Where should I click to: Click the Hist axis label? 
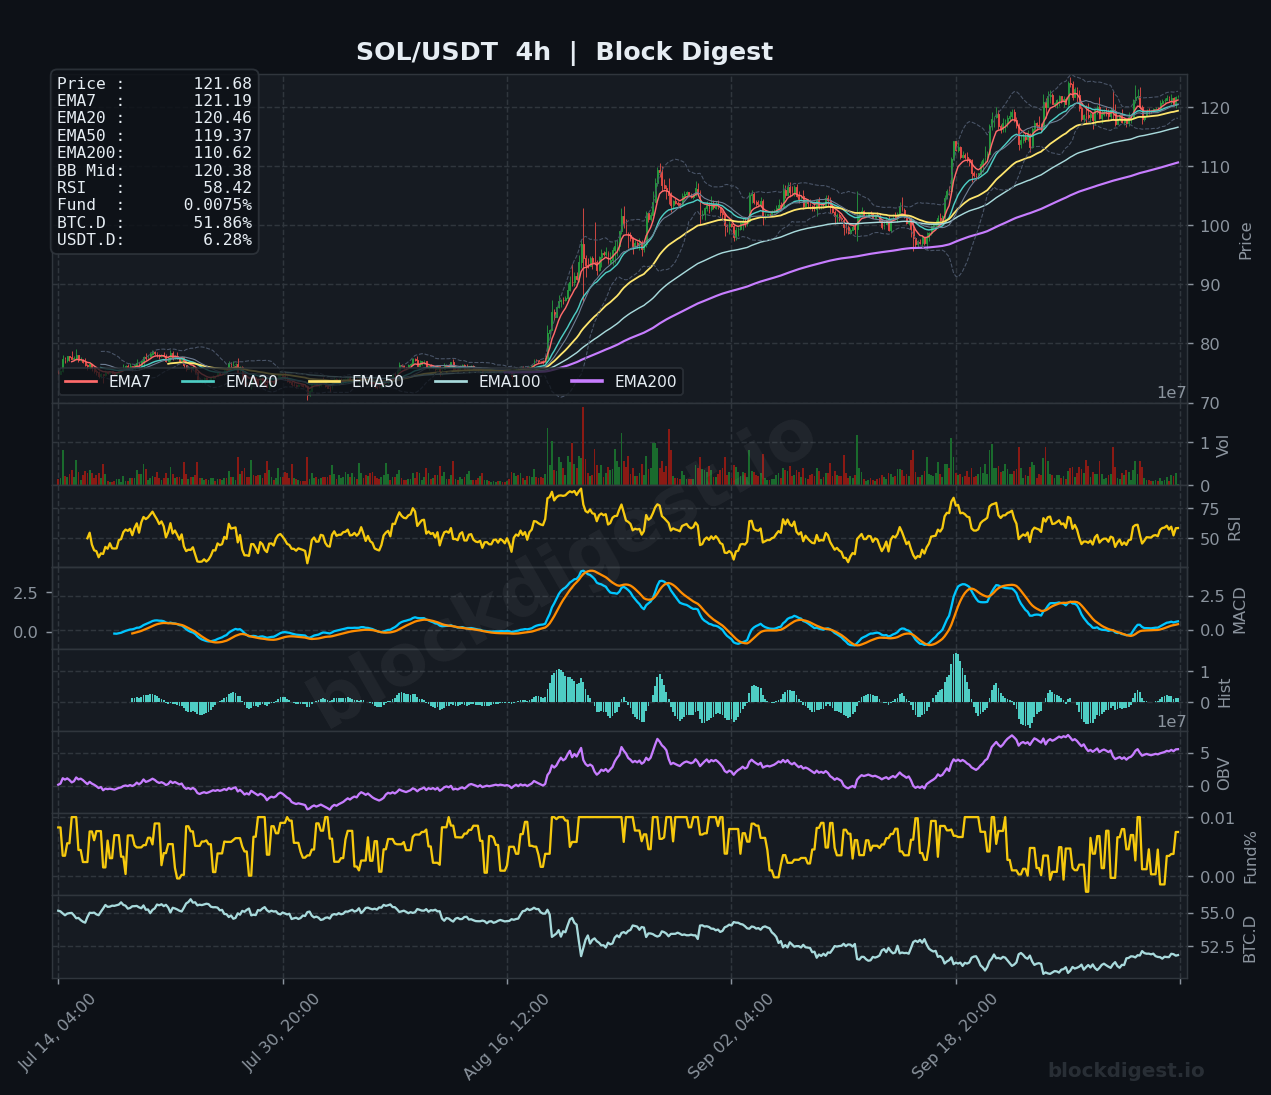click(x=1225, y=693)
